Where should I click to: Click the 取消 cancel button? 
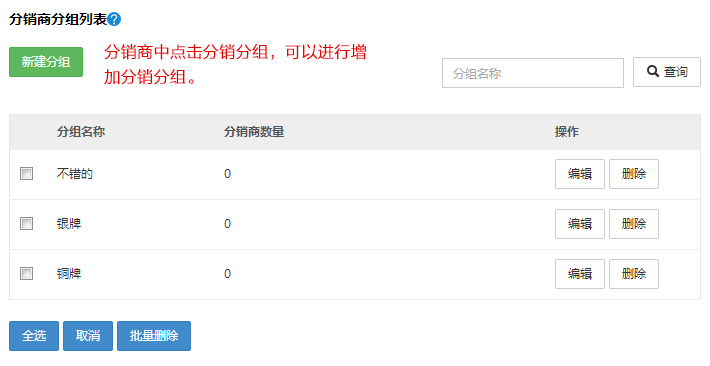pyautogui.click(x=88, y=336)
